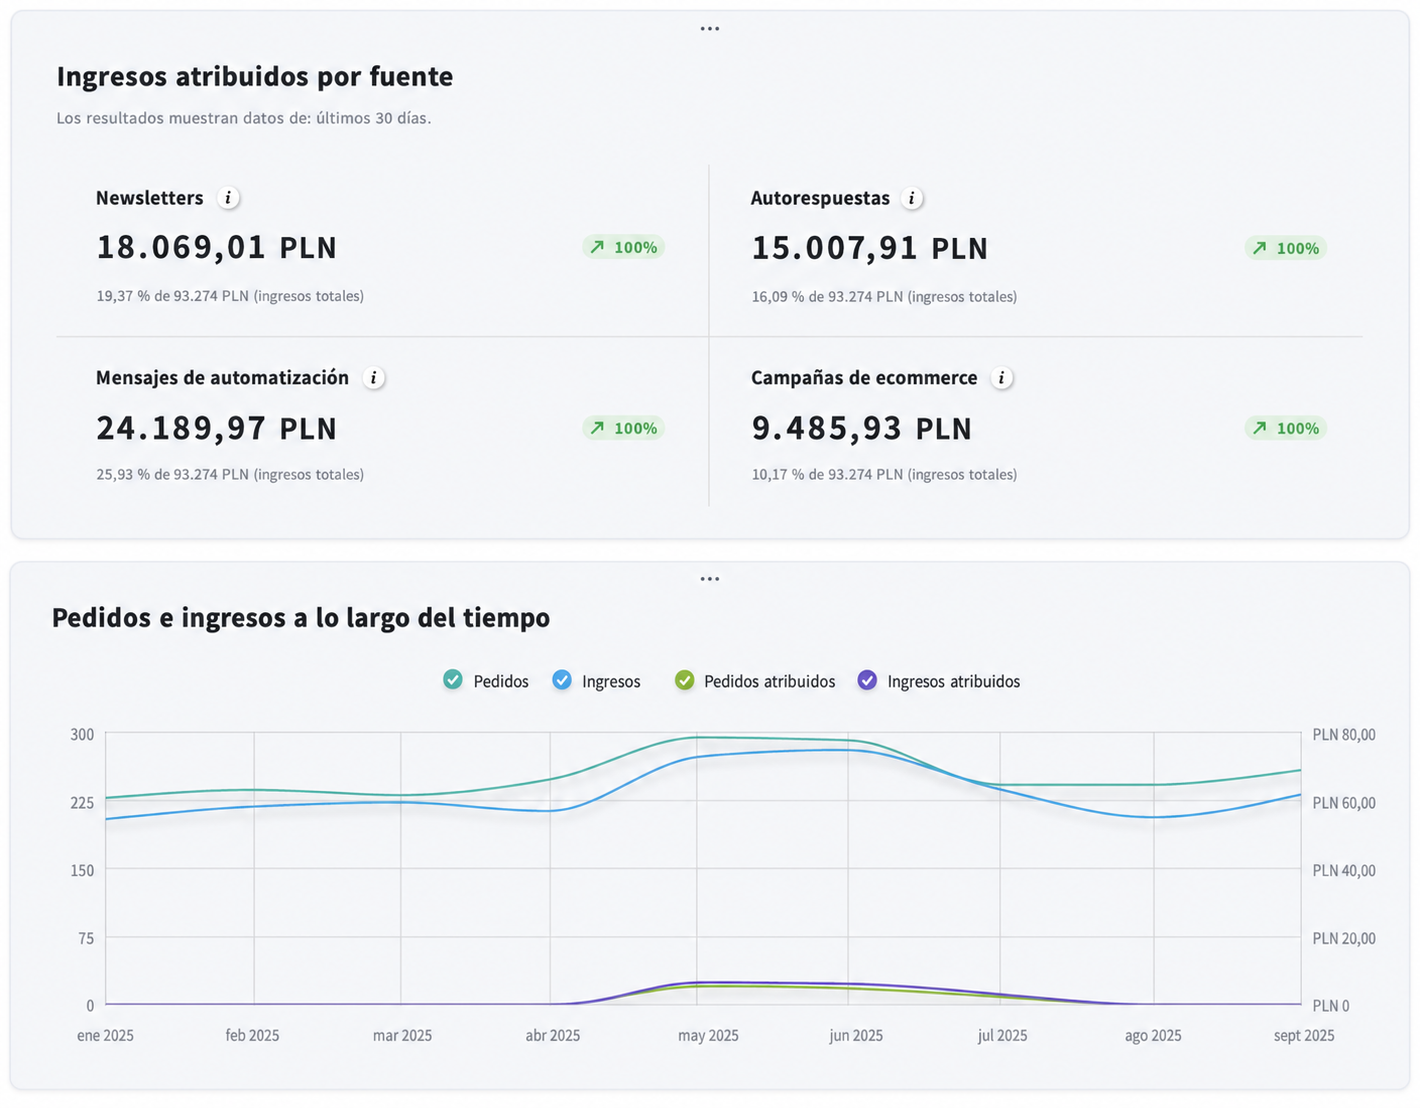Click the PLN 60,00 right axis value

[1344, 802]
